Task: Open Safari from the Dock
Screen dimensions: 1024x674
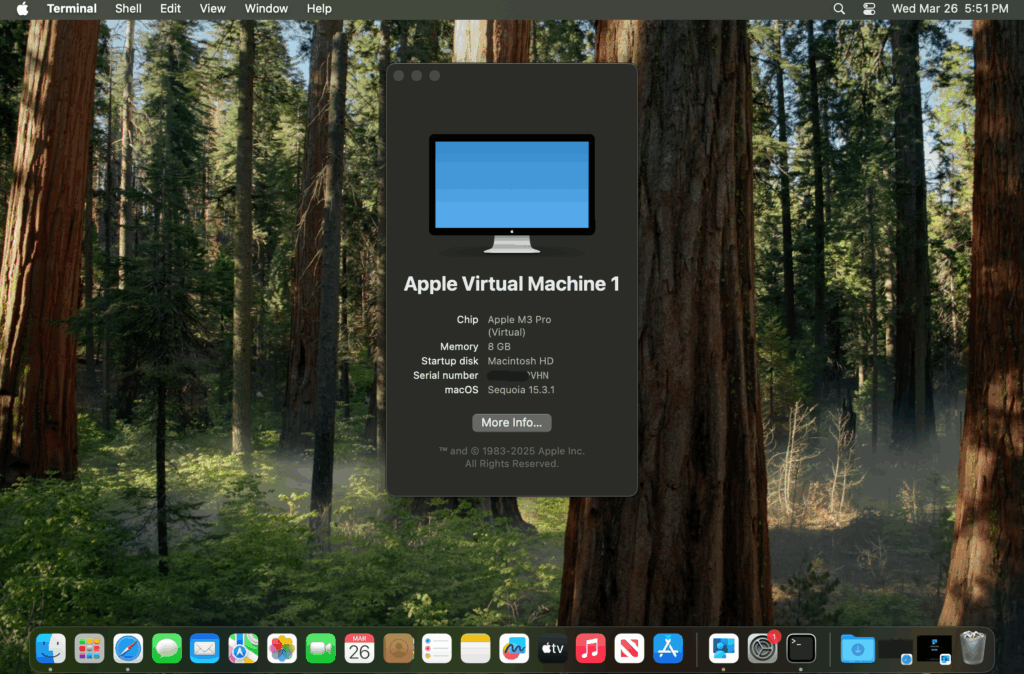Action: point(128,648)
